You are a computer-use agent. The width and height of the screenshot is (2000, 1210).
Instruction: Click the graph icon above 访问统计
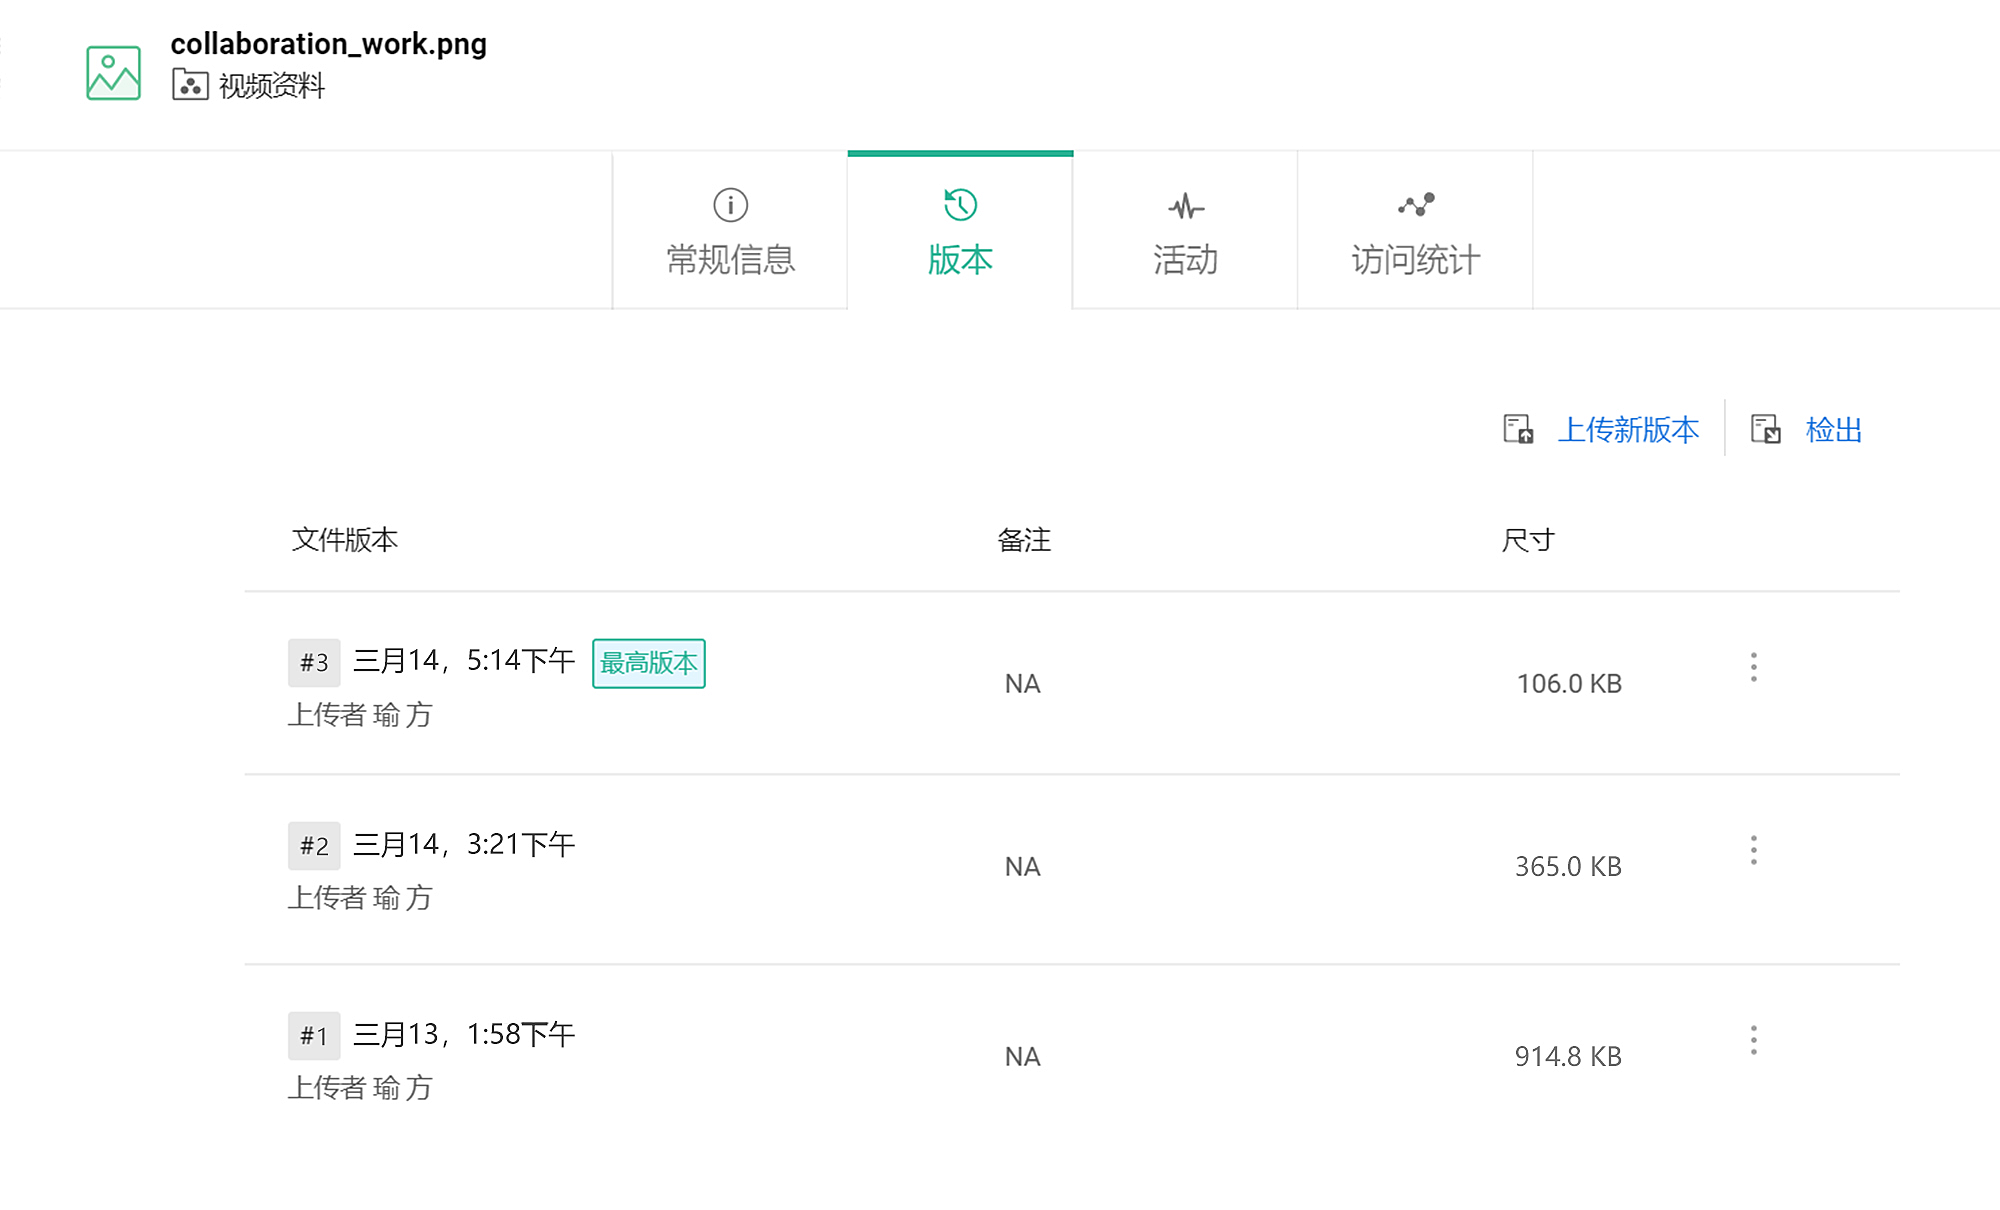[x=1416, y=205]
